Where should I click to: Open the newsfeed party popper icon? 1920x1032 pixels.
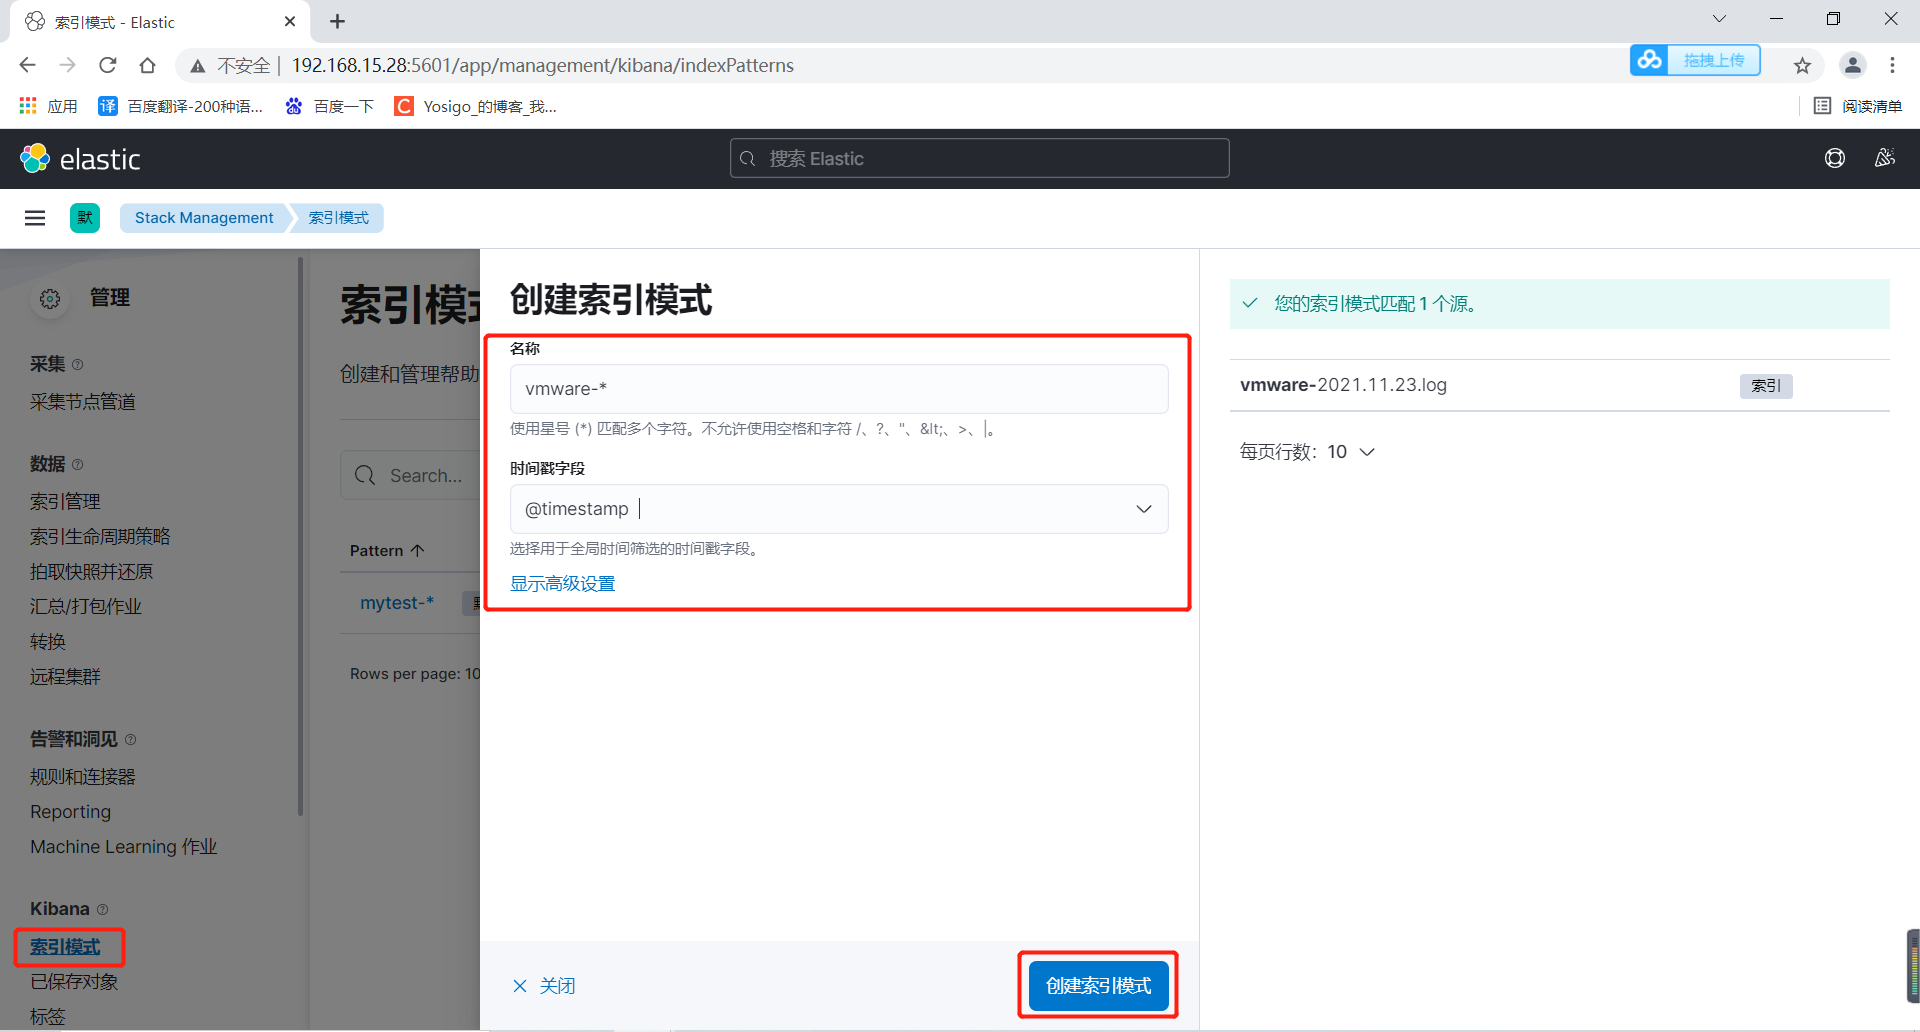tap(1884, 157)
